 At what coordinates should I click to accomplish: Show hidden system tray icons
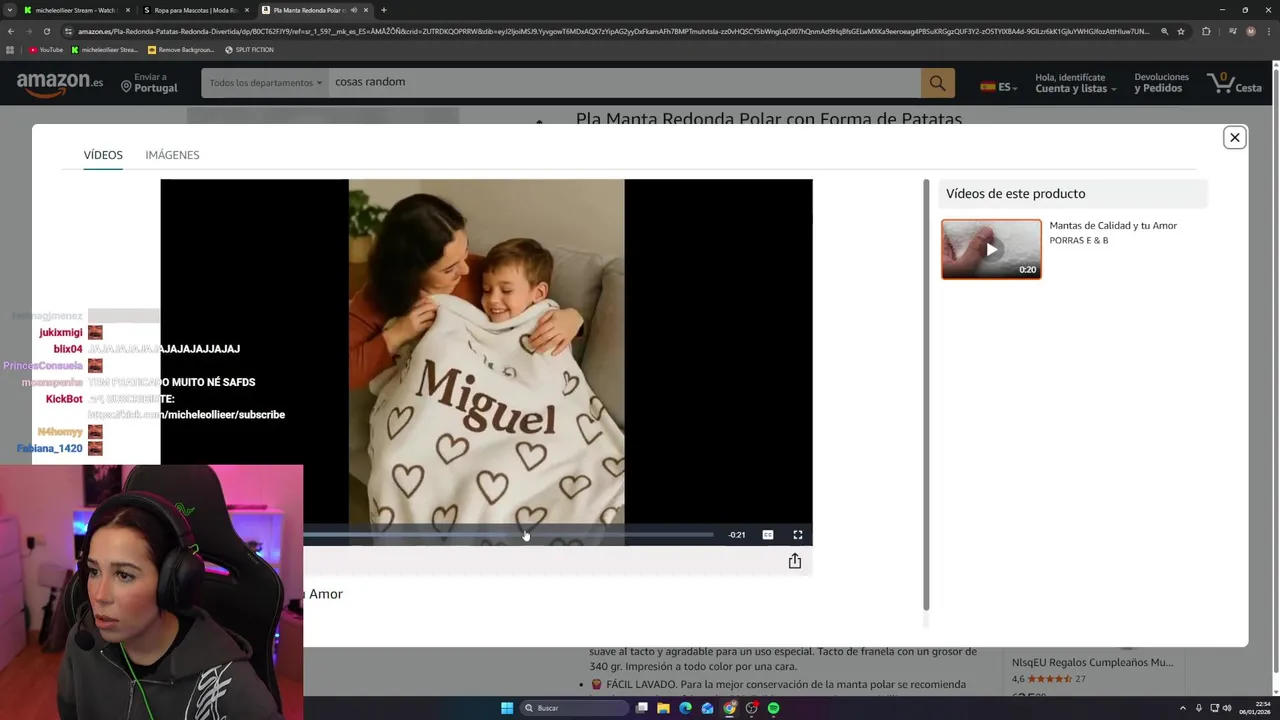1183,708
